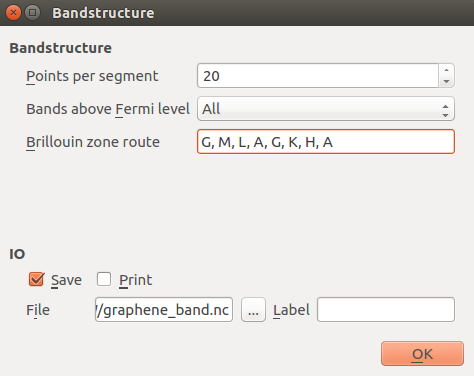Focus the Brillouin zone route text field
The height and width of the screenshot is (376, 474).
pos(326,142)
